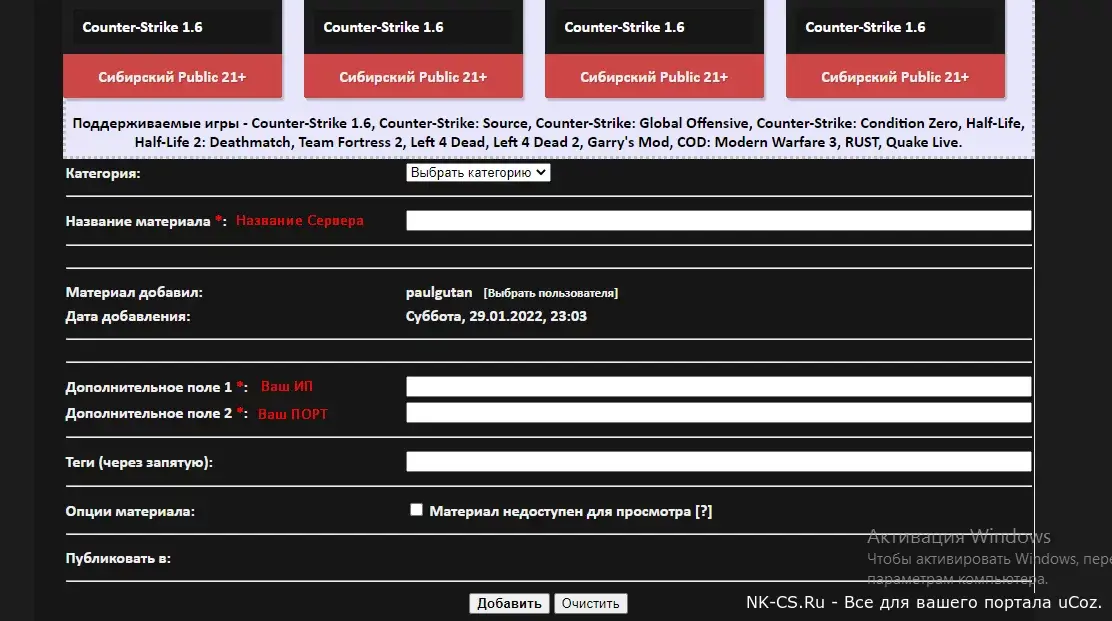This screenshot has height=621, width=1112.
Task: Click the 'Поддерживаемые игры' supported games paragraph
Action: 548,133
